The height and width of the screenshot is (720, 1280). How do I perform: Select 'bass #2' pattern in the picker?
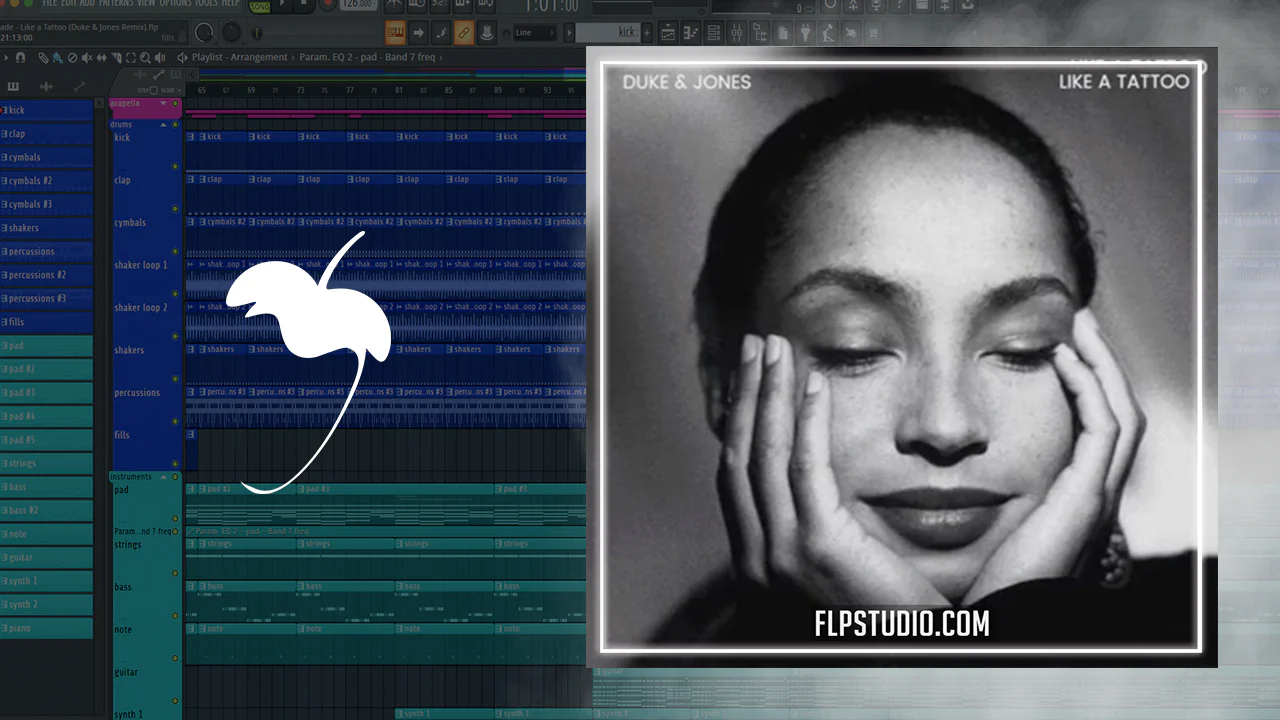46,510
